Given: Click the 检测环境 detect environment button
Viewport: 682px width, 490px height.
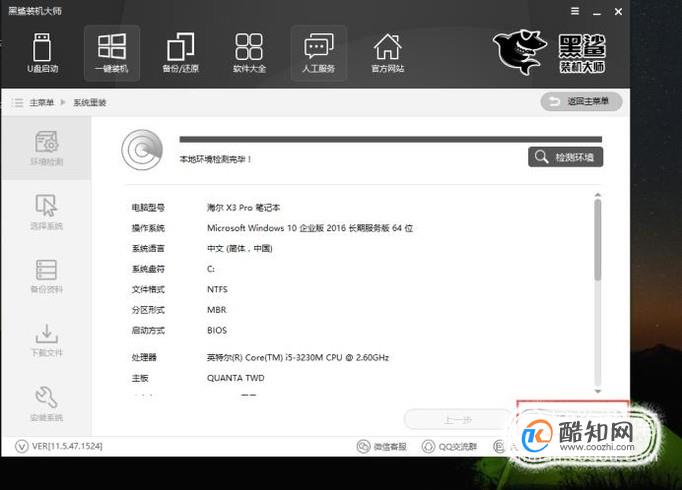Looking at the screenshot, I should [x=565, y=157].
